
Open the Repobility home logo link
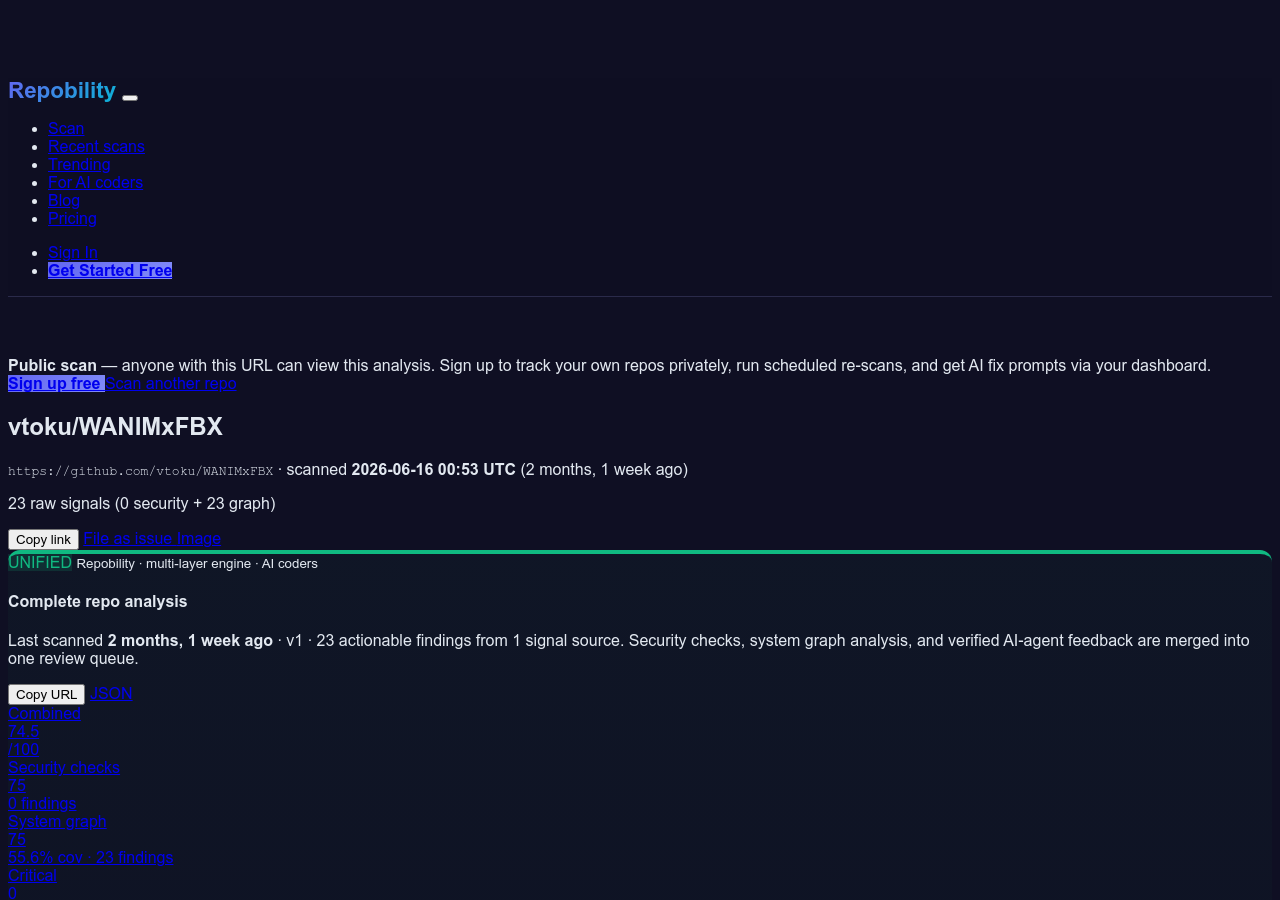pyautogui.click(x=62, y=90)
